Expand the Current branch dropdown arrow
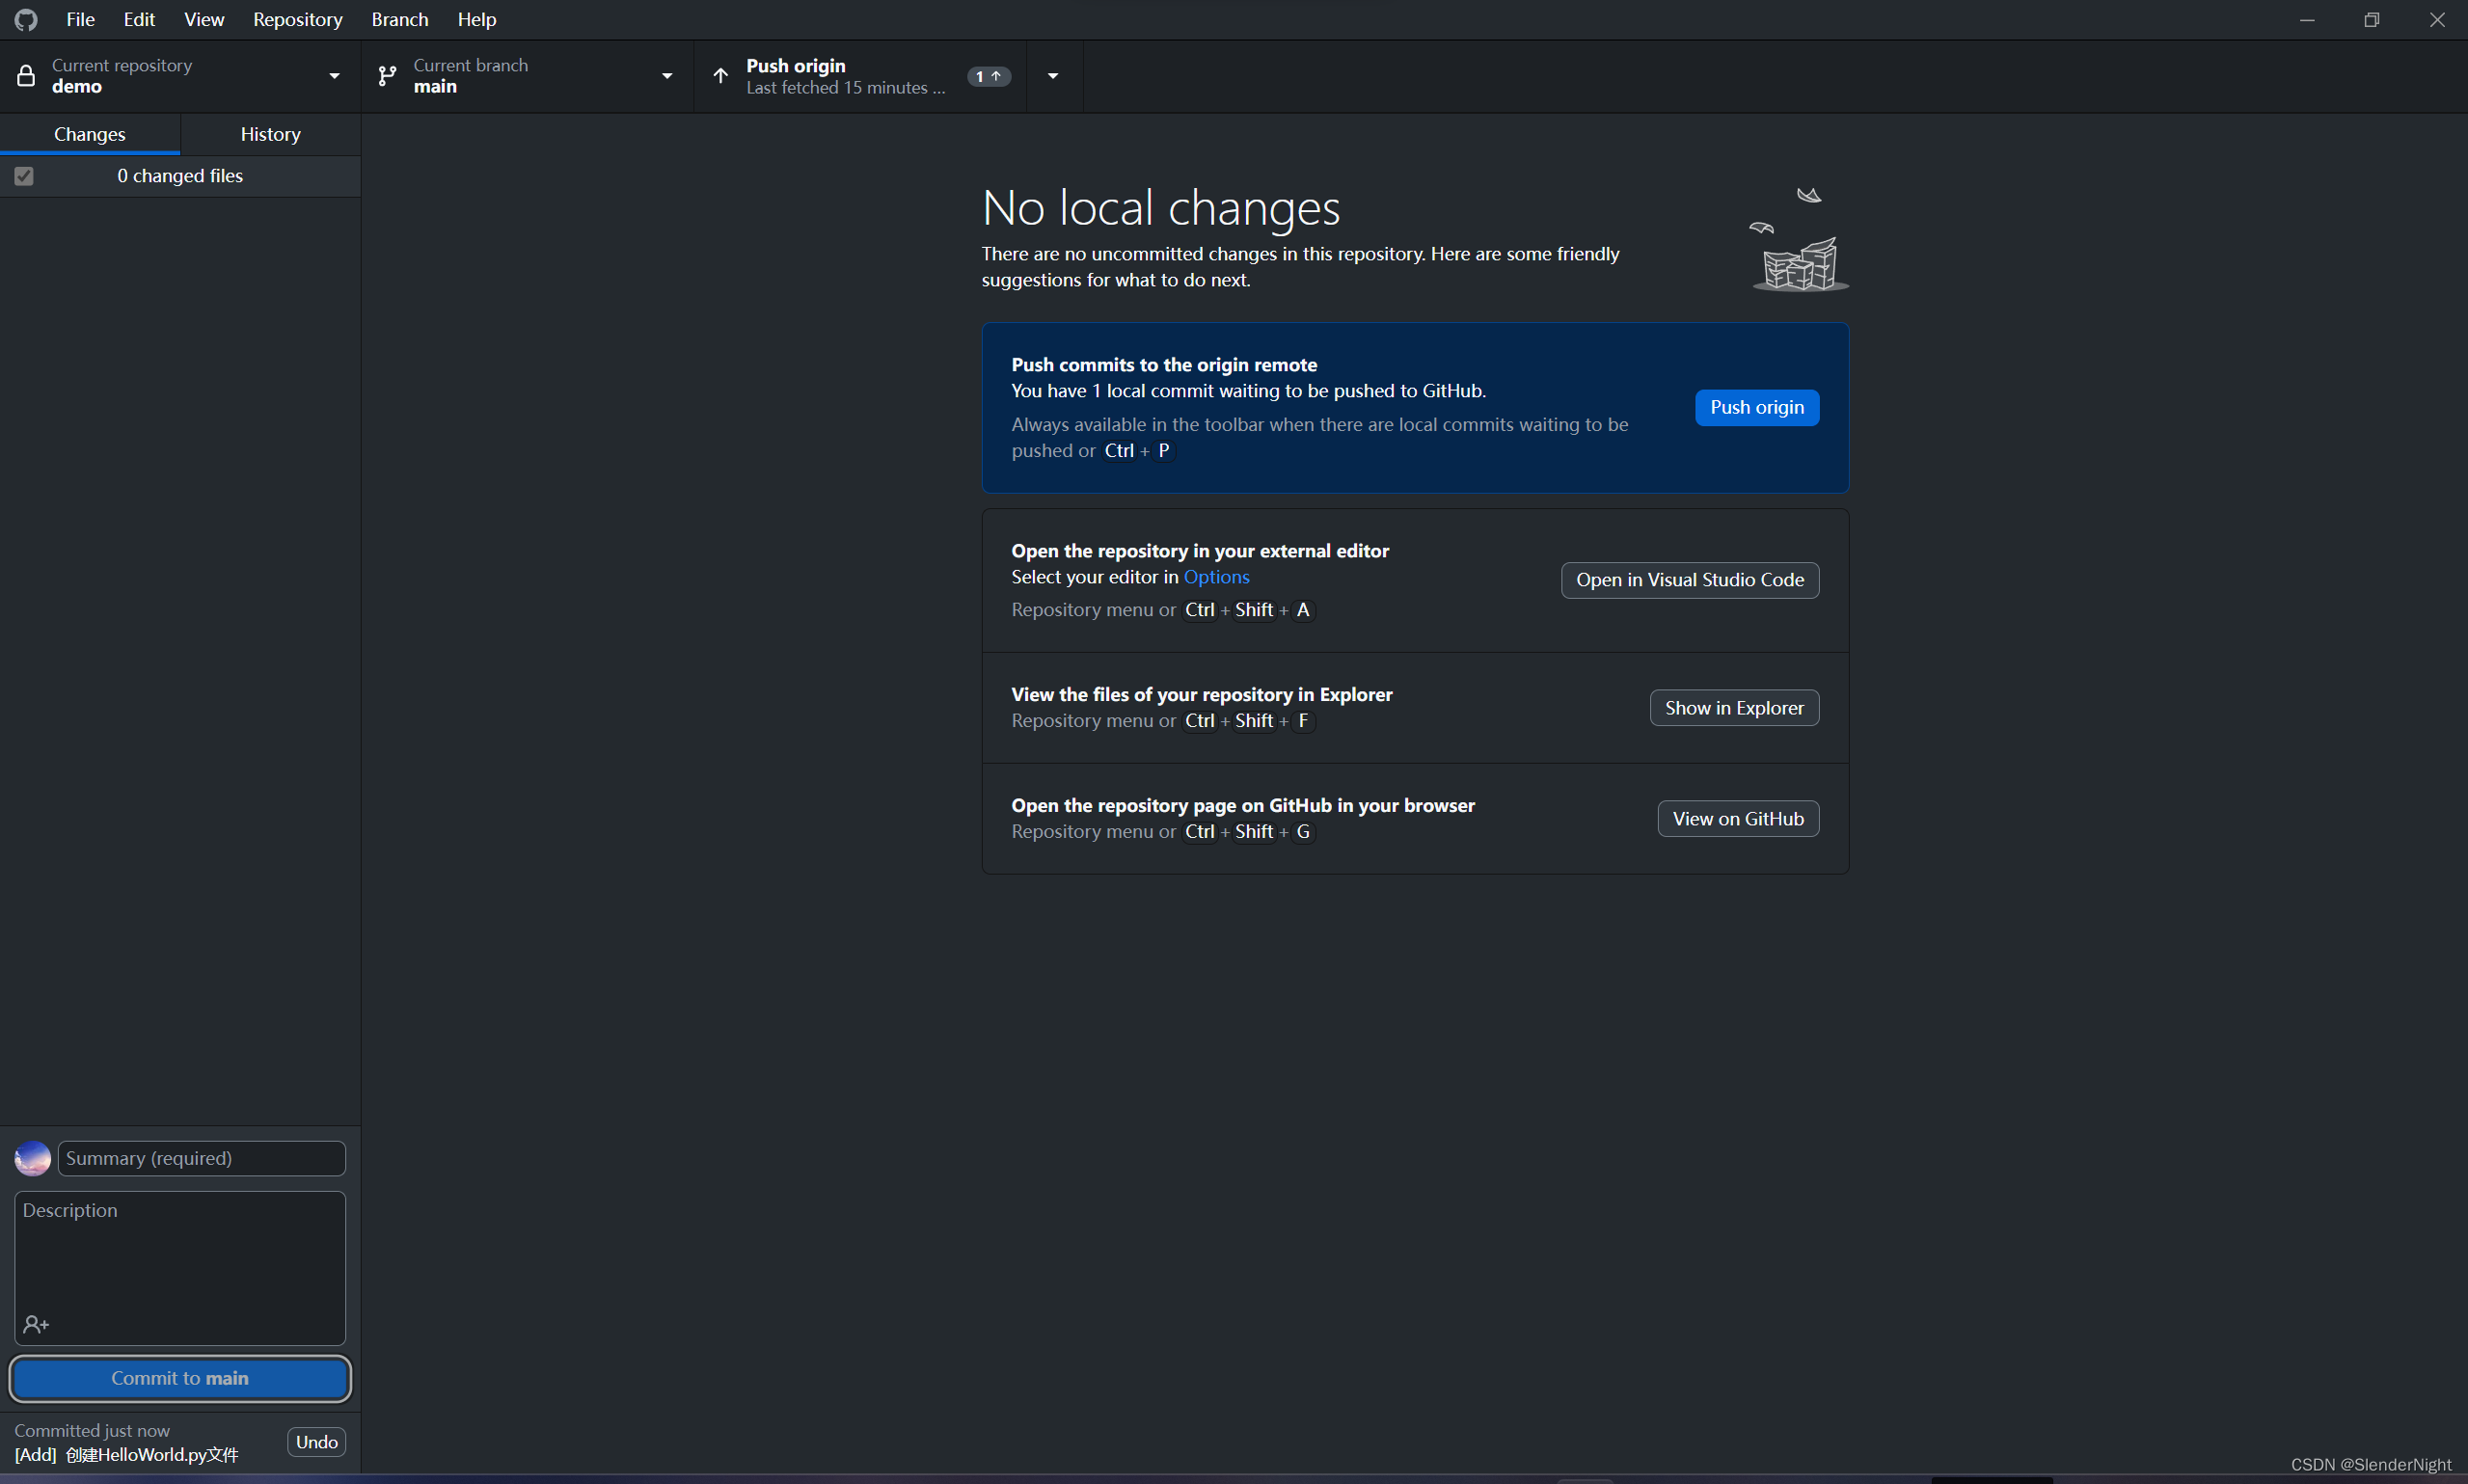2468x1484 pixels. point(667,76)
